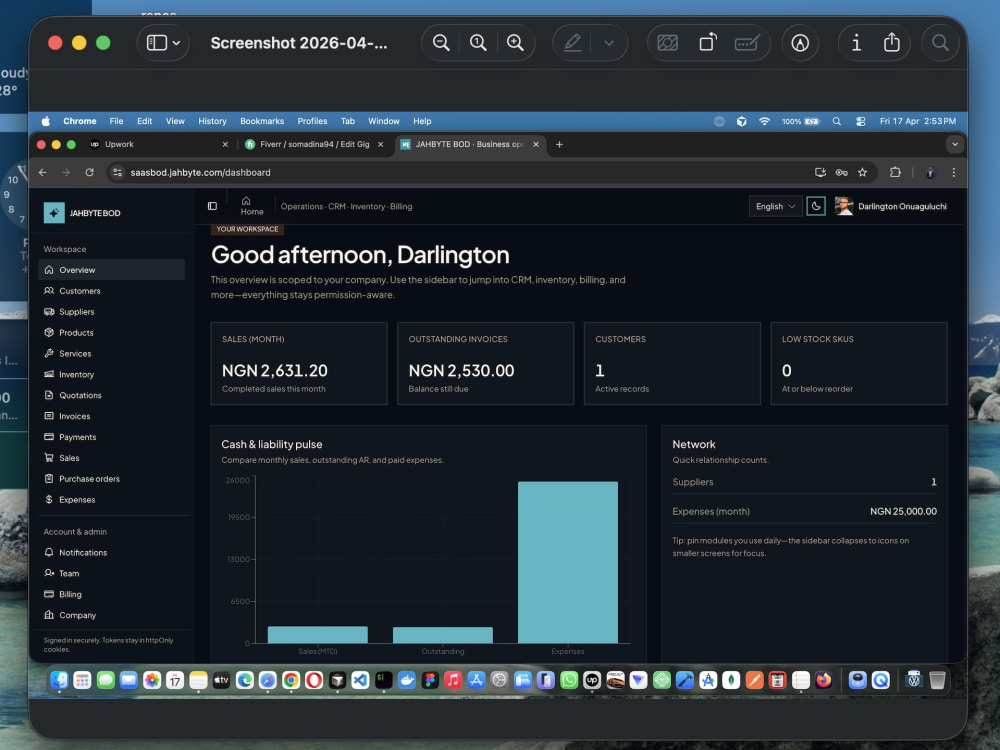The width and height of the screenshot is (1000, 750).
Task: Open Sales in the sidebar
Action: pos(112,458)
